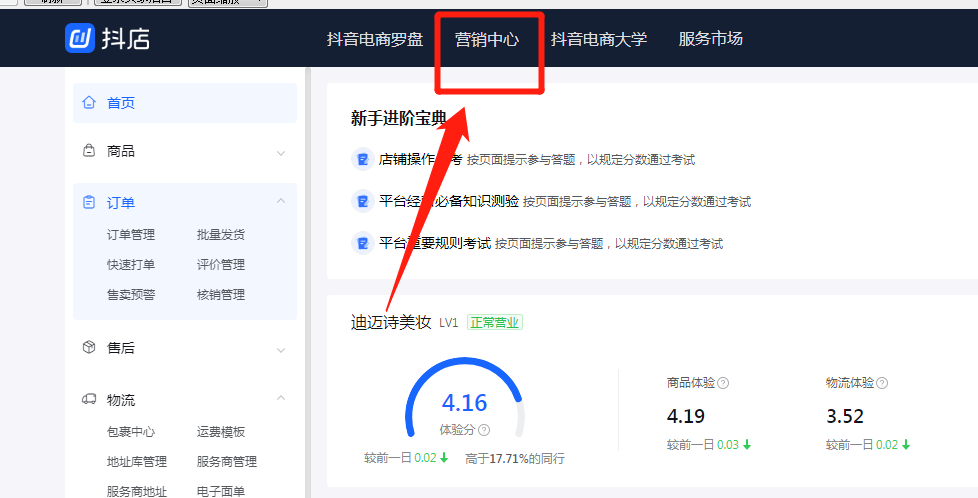Click the shop name 迪迈诗美妆
Viewport: 978px width, 498px height.
pos(391,323)
